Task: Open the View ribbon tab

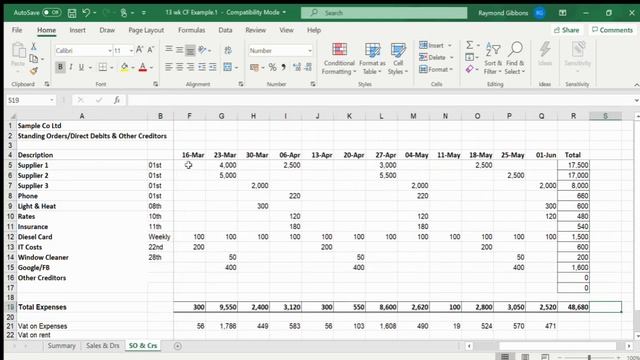Action: pyautogui.click(x=286, y=30)
